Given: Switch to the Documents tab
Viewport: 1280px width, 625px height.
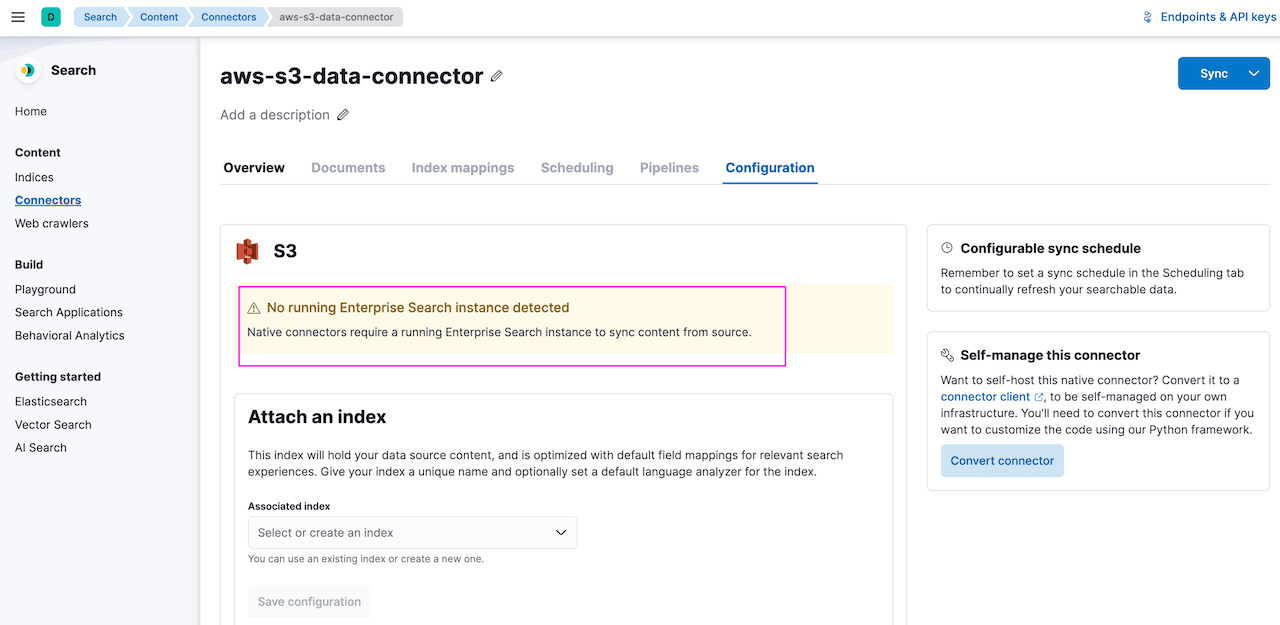Looking at the screenshot, I should pyautogui.click(x=348, y=167).
